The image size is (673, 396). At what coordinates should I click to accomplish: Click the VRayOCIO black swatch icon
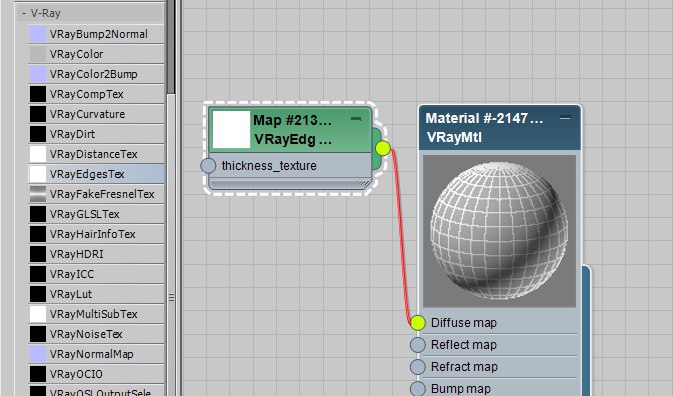38,374
